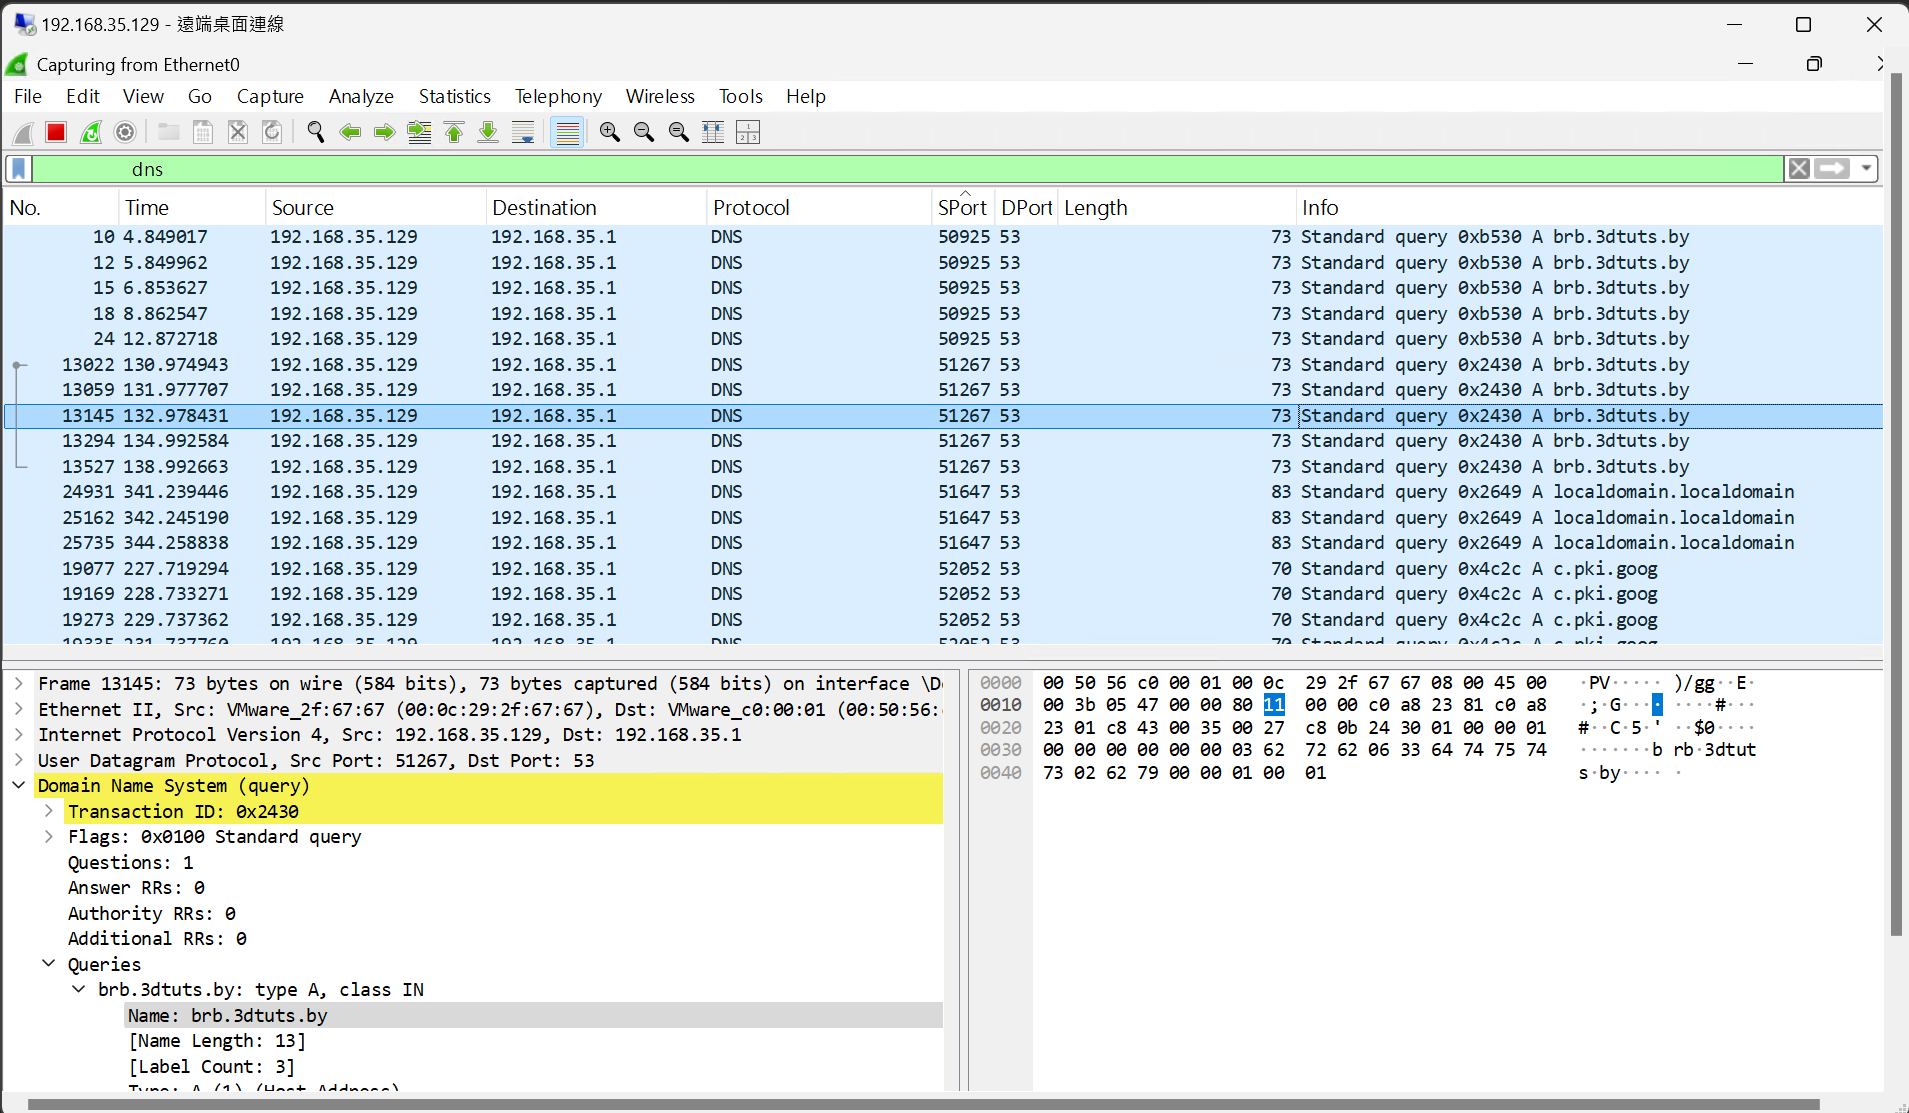The image size is (1909, 1113).
Task: Toggle automatic scrolling during live capture
Action: pos(522,132)
